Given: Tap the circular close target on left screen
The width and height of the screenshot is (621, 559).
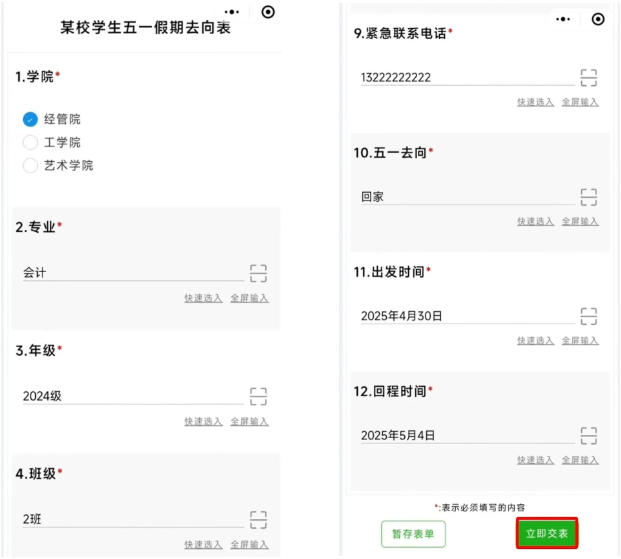Looking at the screenshot, I should pyautogui.click(x=268, y=12).
